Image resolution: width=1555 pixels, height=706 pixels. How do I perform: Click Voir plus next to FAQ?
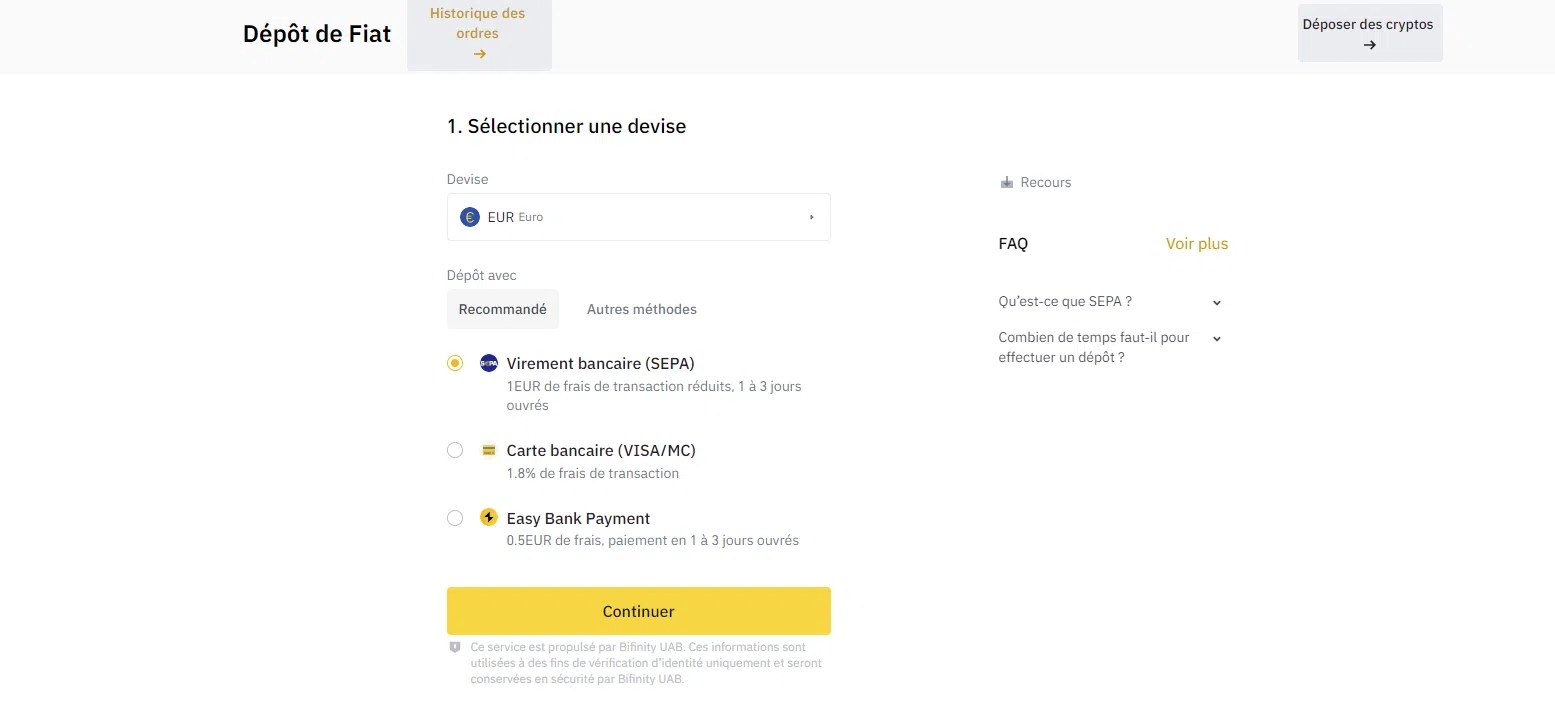[x=1197, y=243]
